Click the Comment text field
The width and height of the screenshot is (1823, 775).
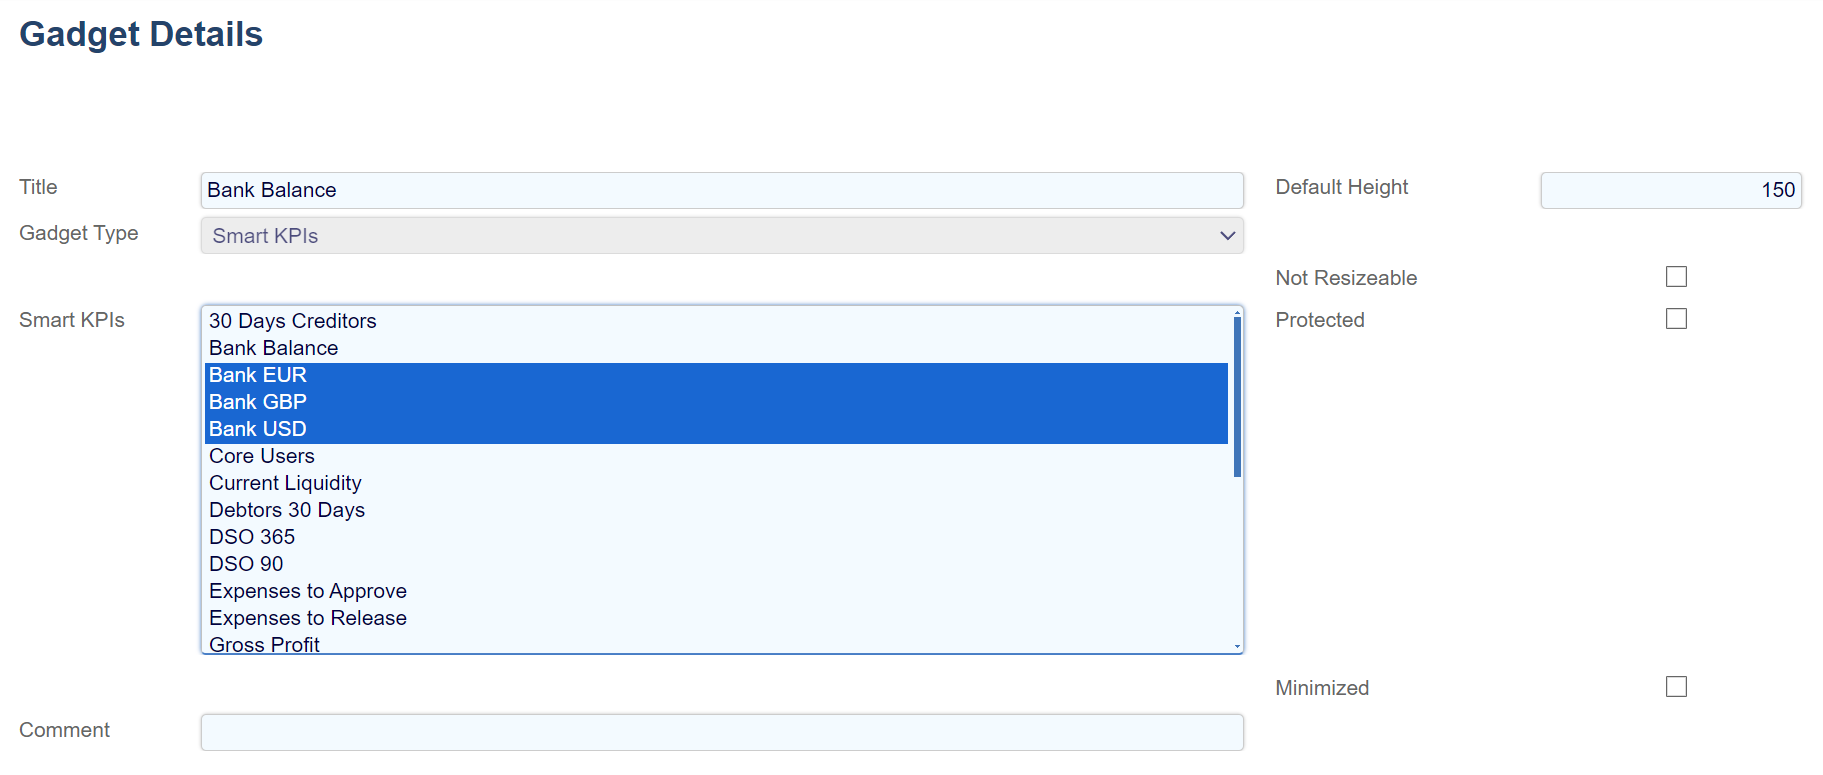pyautogui.click(x=721, y=732)
